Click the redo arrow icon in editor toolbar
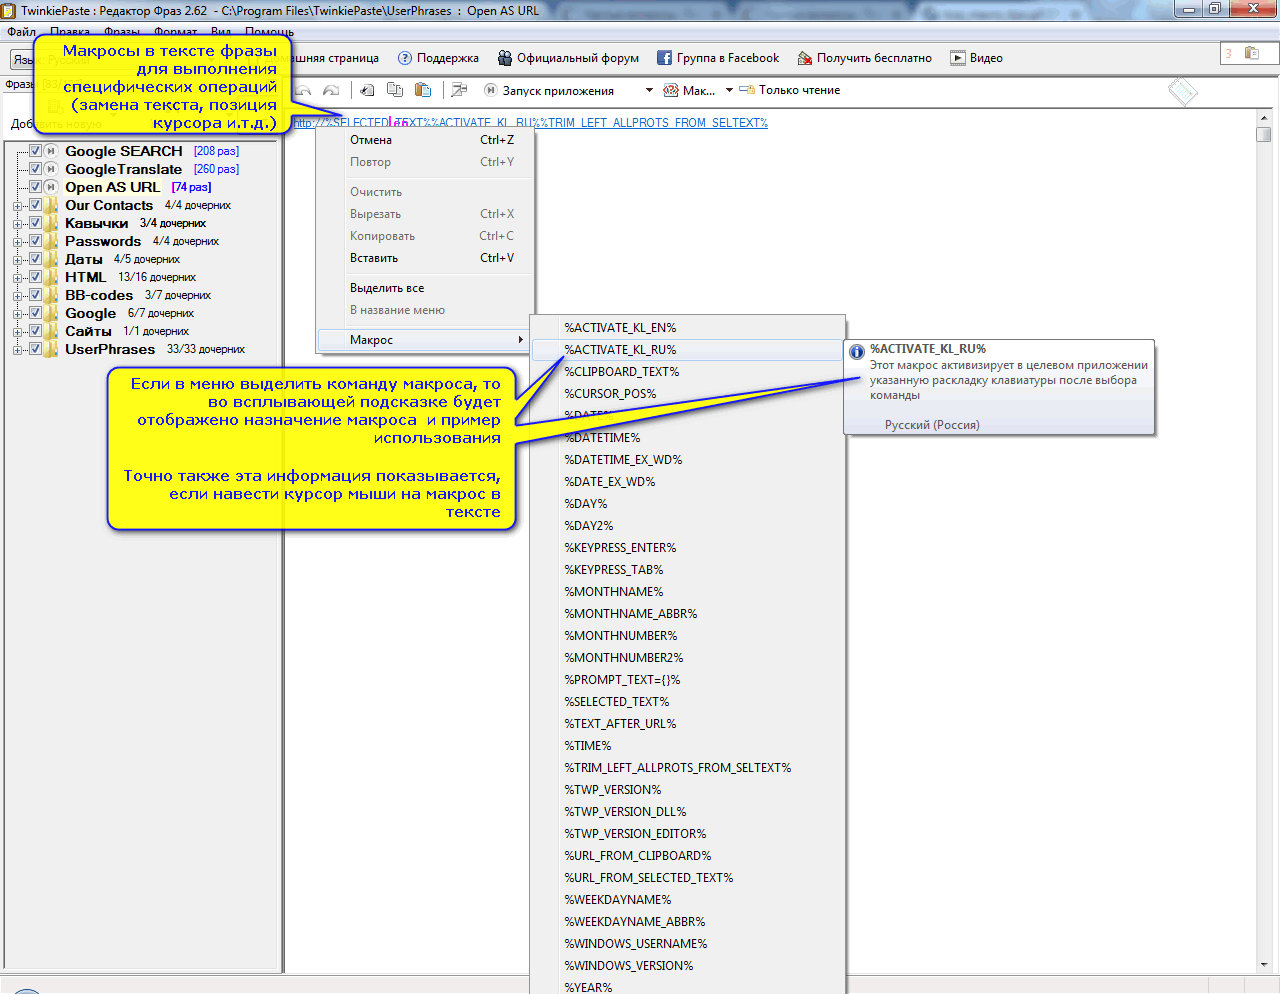This screenshot has width=1280, height=994. pos(331,90)
